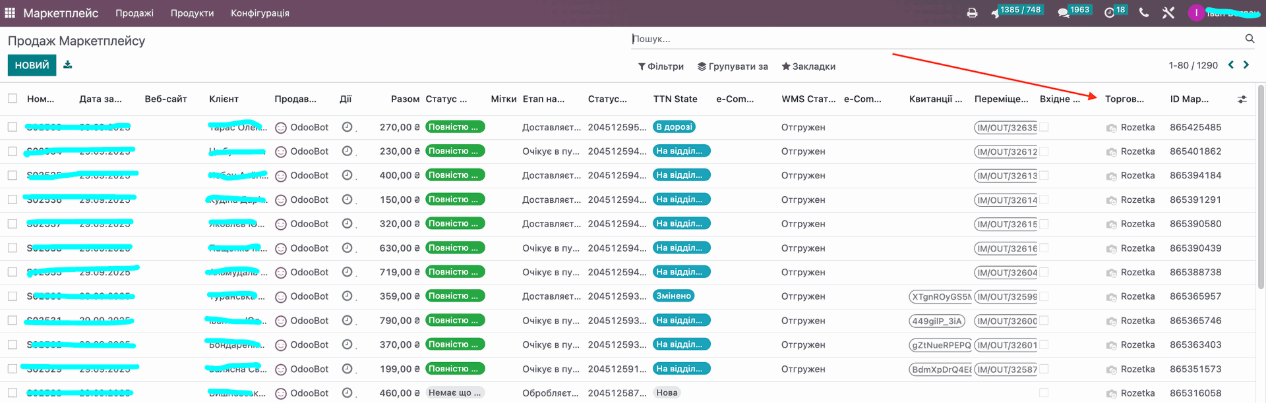Select checkbox for the 400,00 ₴ row

point(13,175)
